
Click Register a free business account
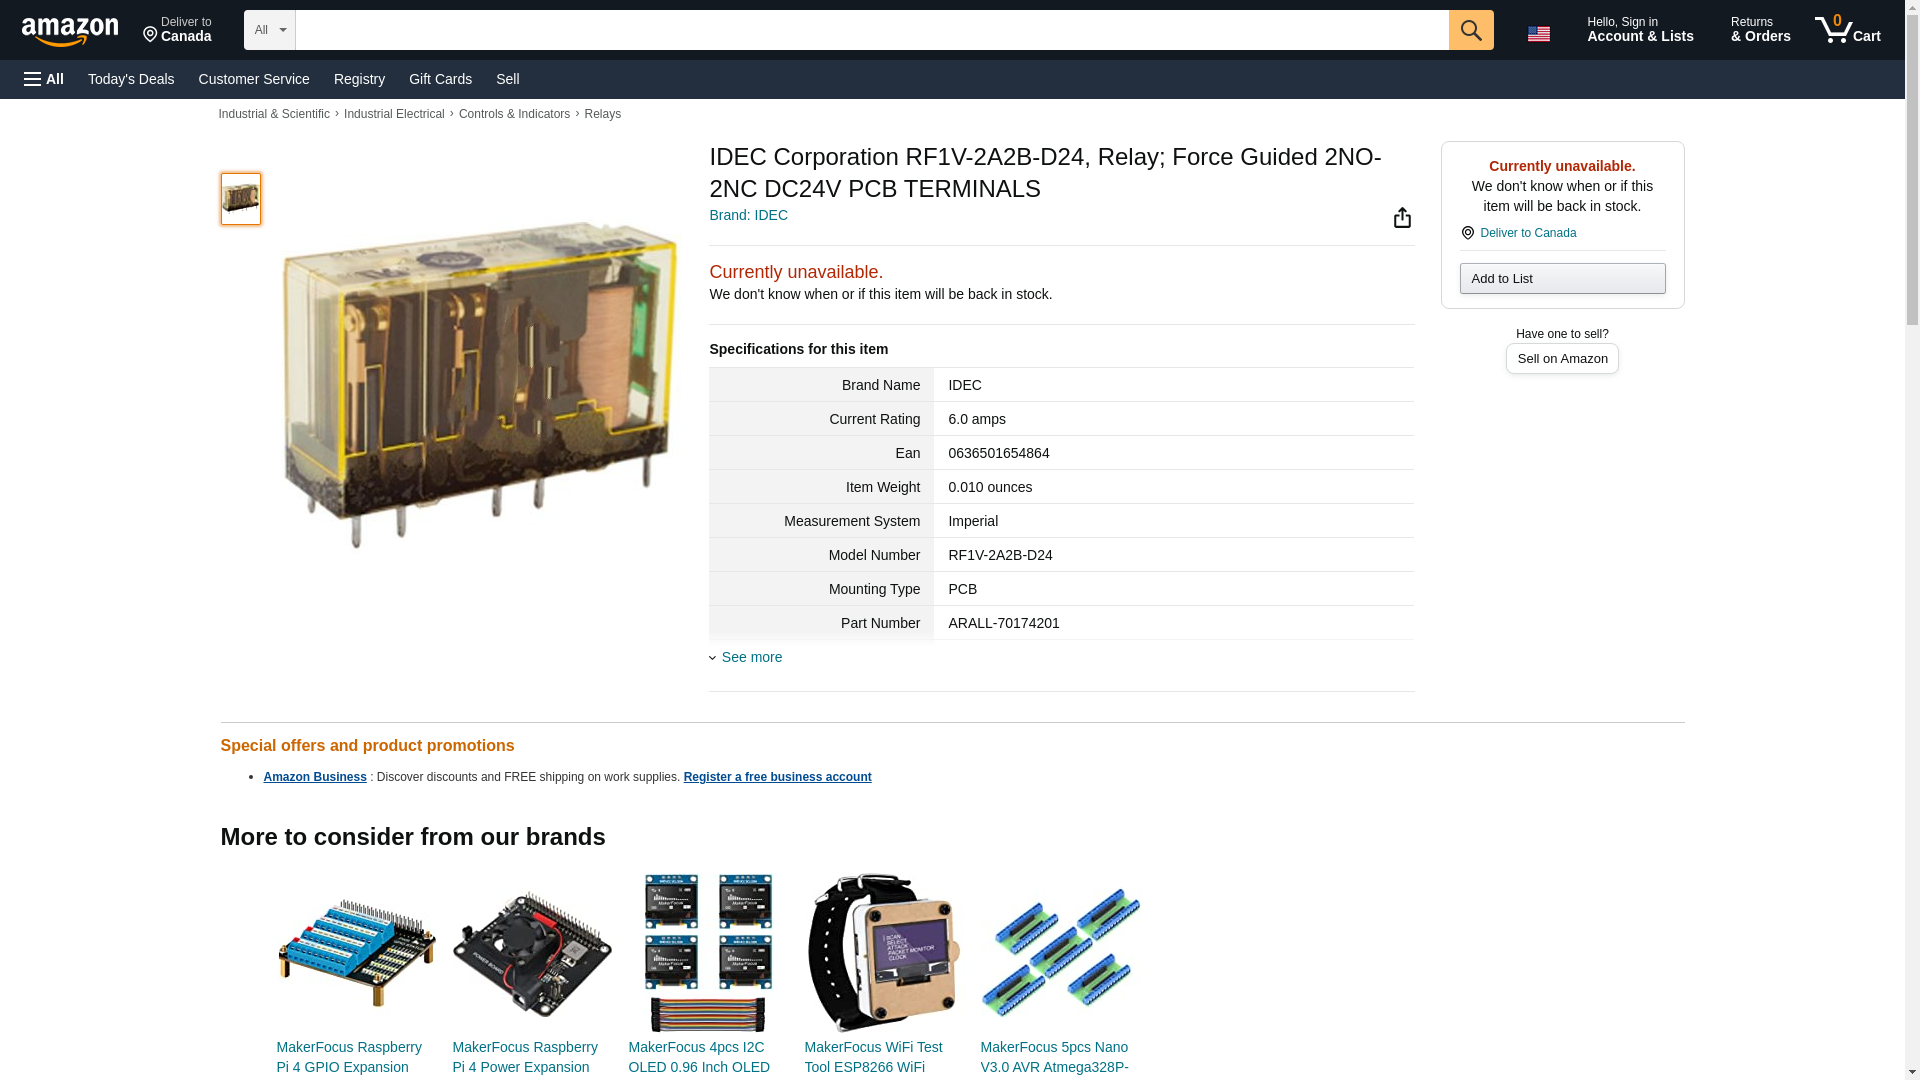(777, 777)
